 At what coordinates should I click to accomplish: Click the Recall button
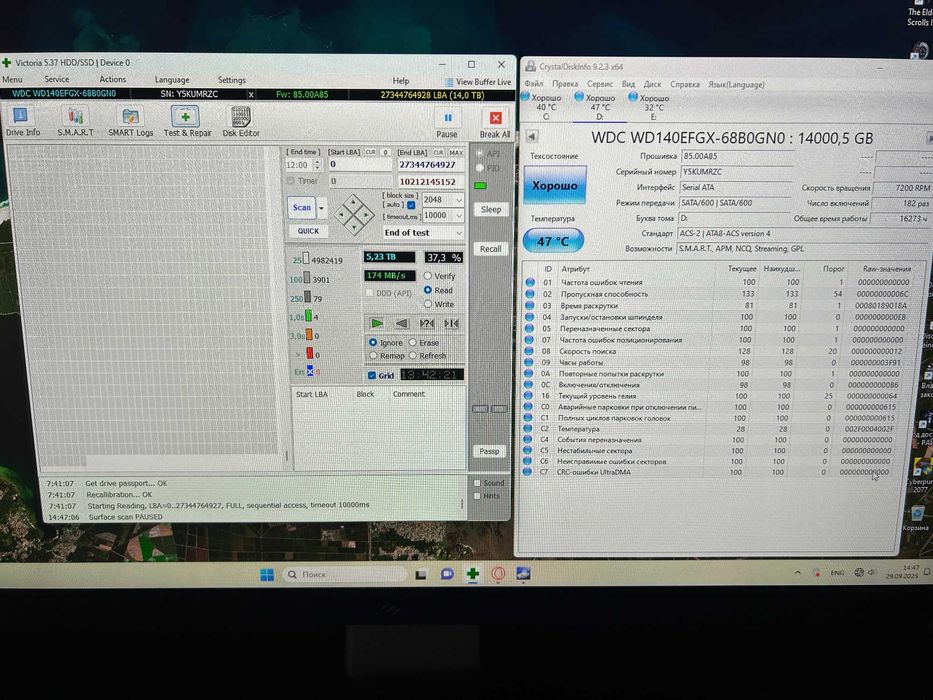click(x=491, y=249)
